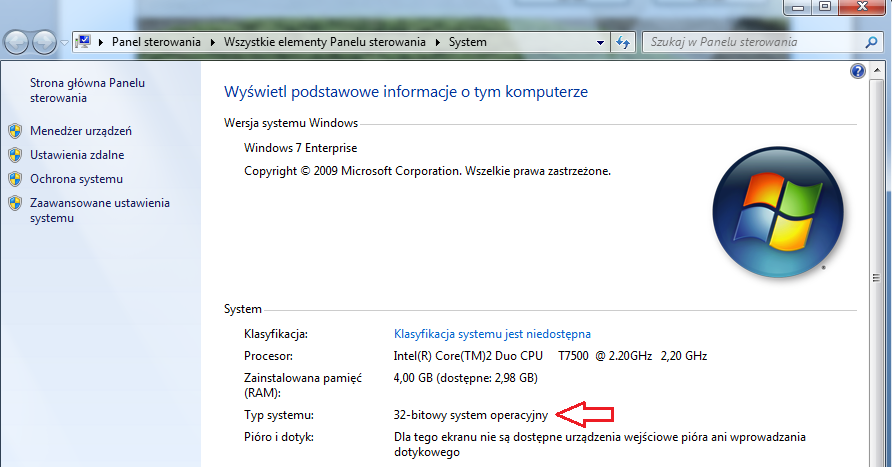Maximize the System window

[825, 7]
